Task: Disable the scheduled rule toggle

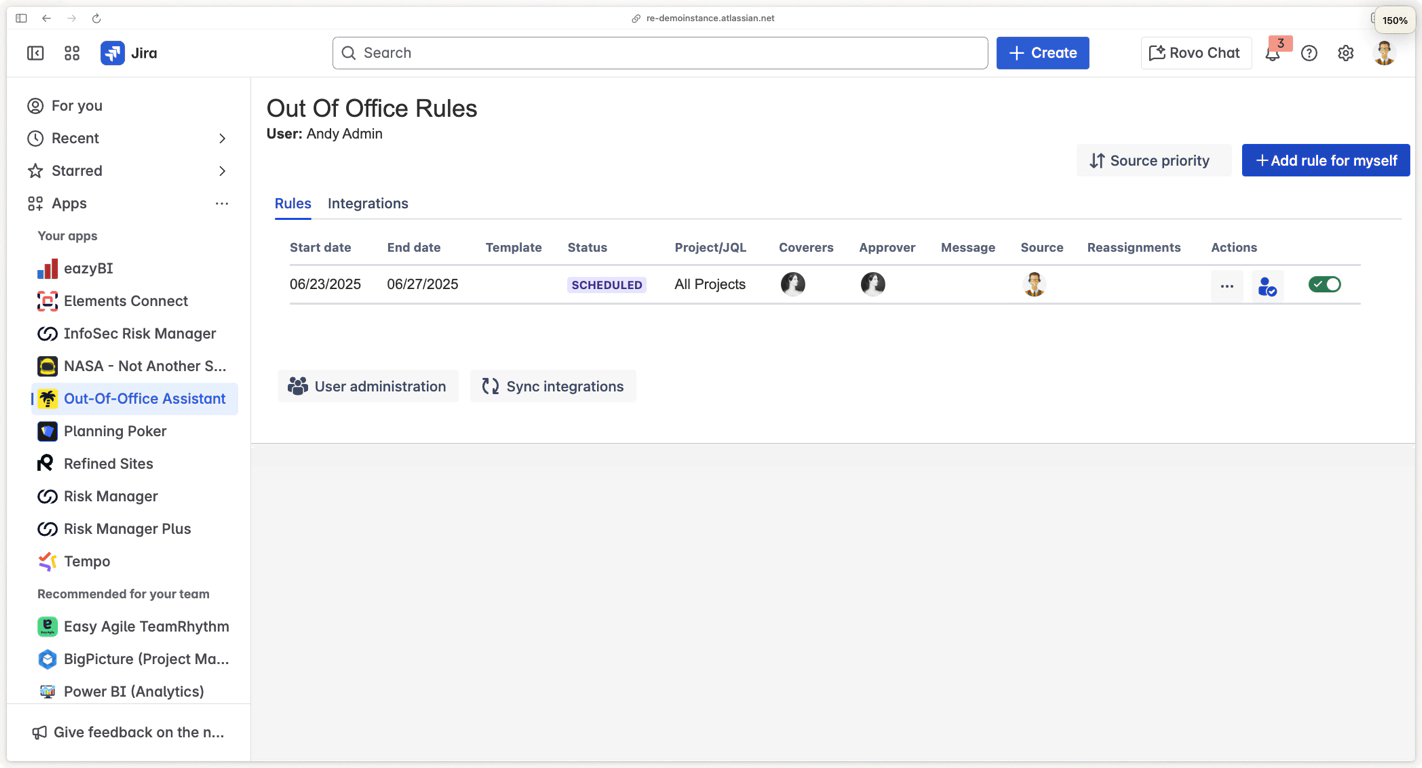Action: tap(1324, 285)
